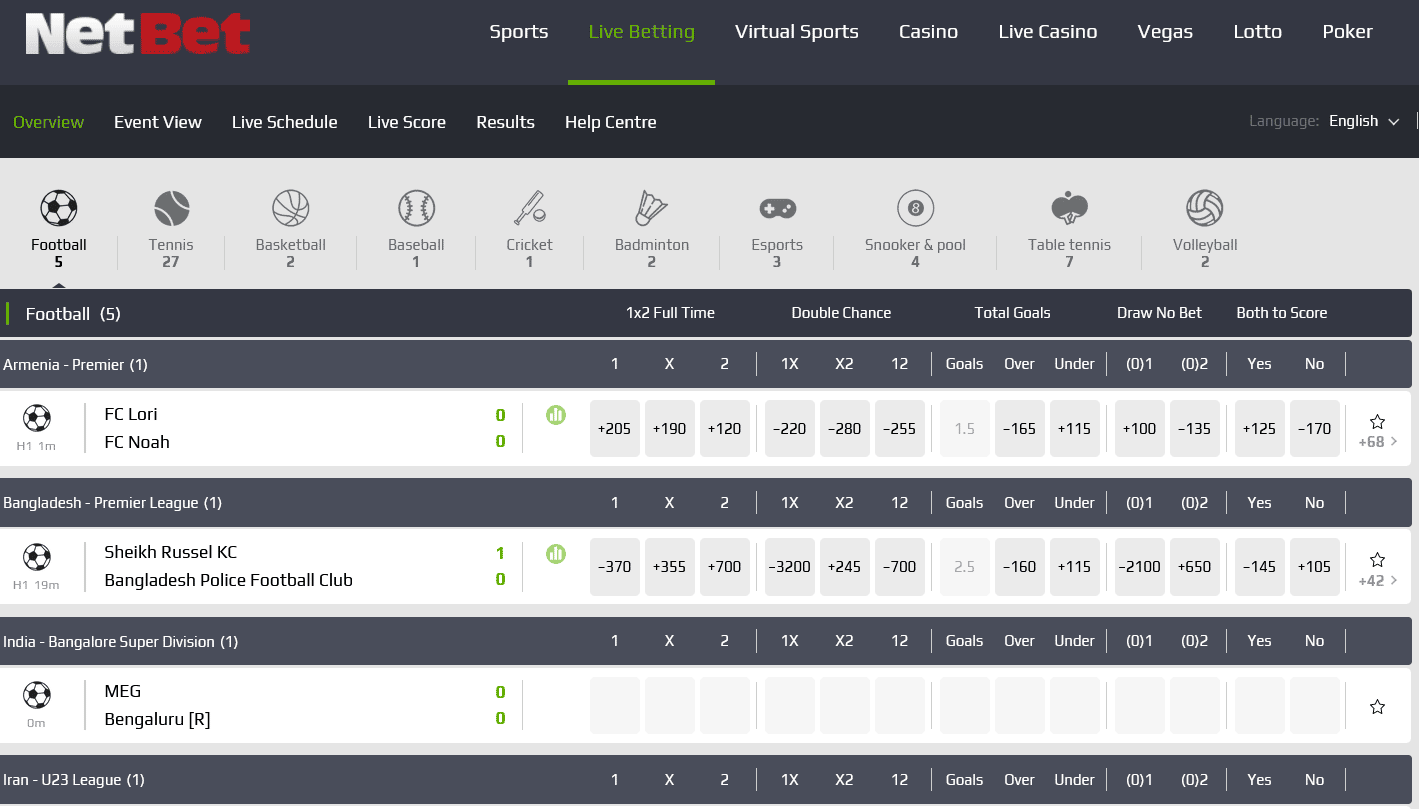The image size is (1419, 809).
Task: Select Both to Score Yes at +125
Action: pos(1260,428)
